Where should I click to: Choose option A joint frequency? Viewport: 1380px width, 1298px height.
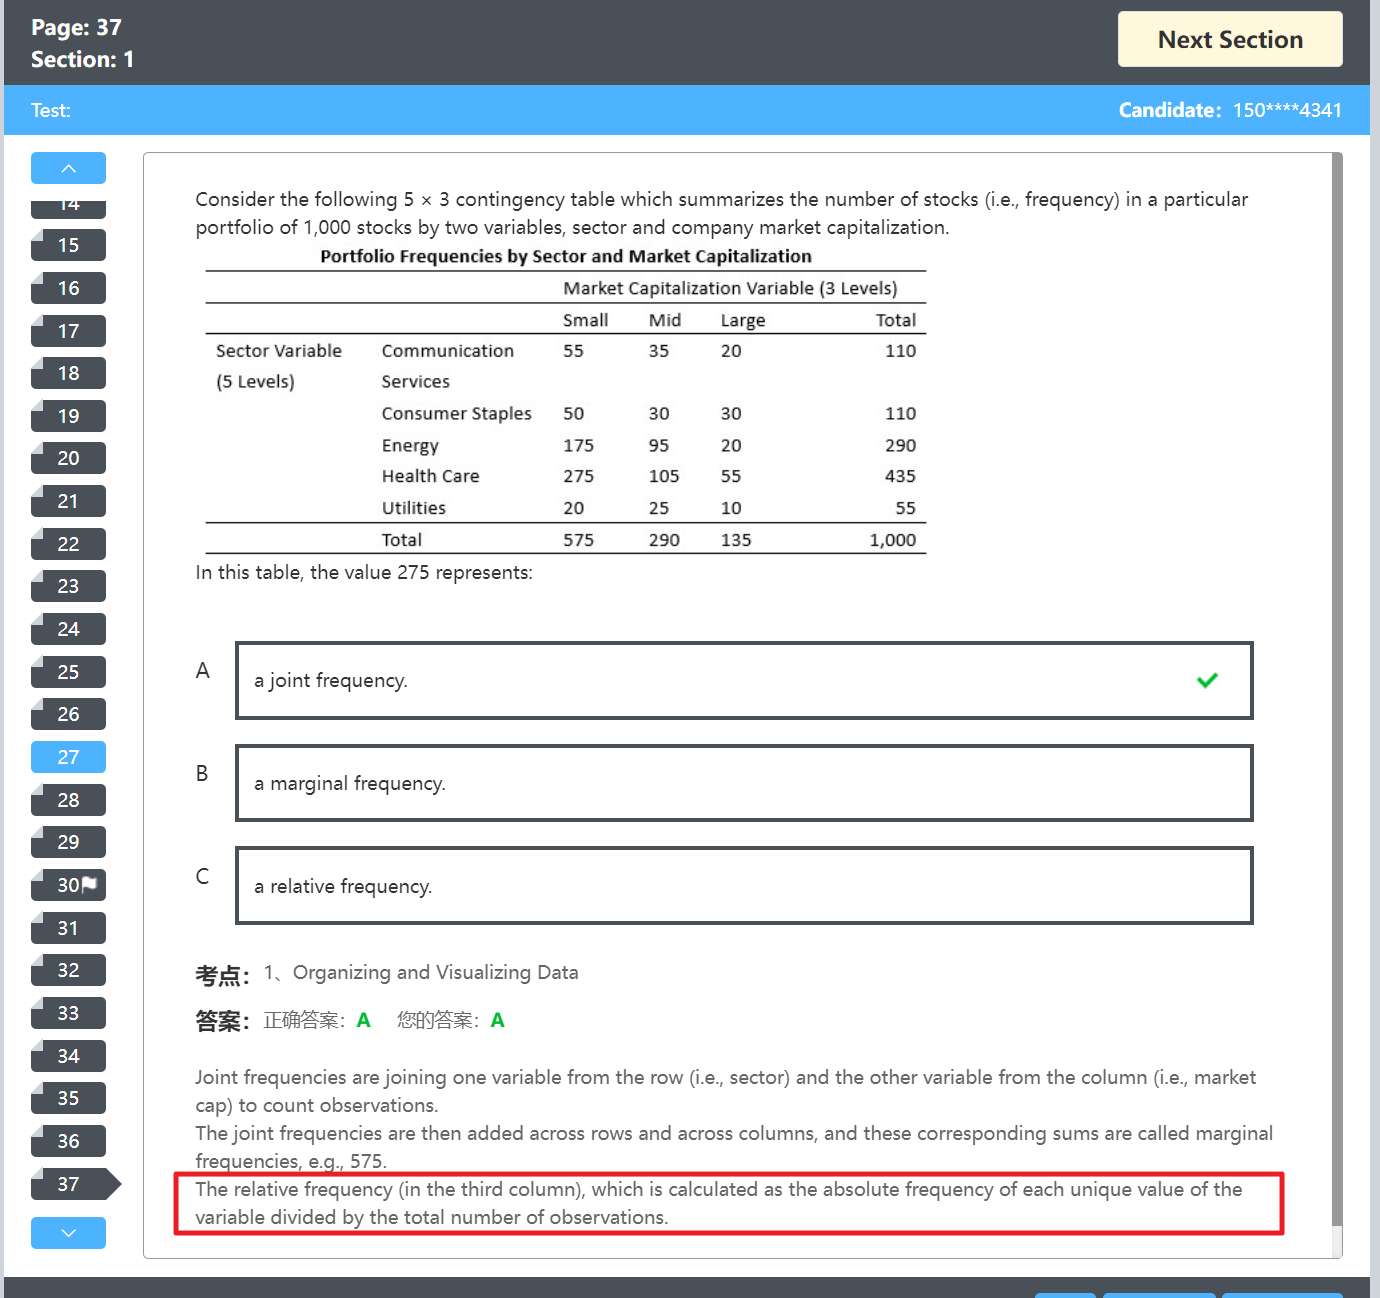pos(744,680)
